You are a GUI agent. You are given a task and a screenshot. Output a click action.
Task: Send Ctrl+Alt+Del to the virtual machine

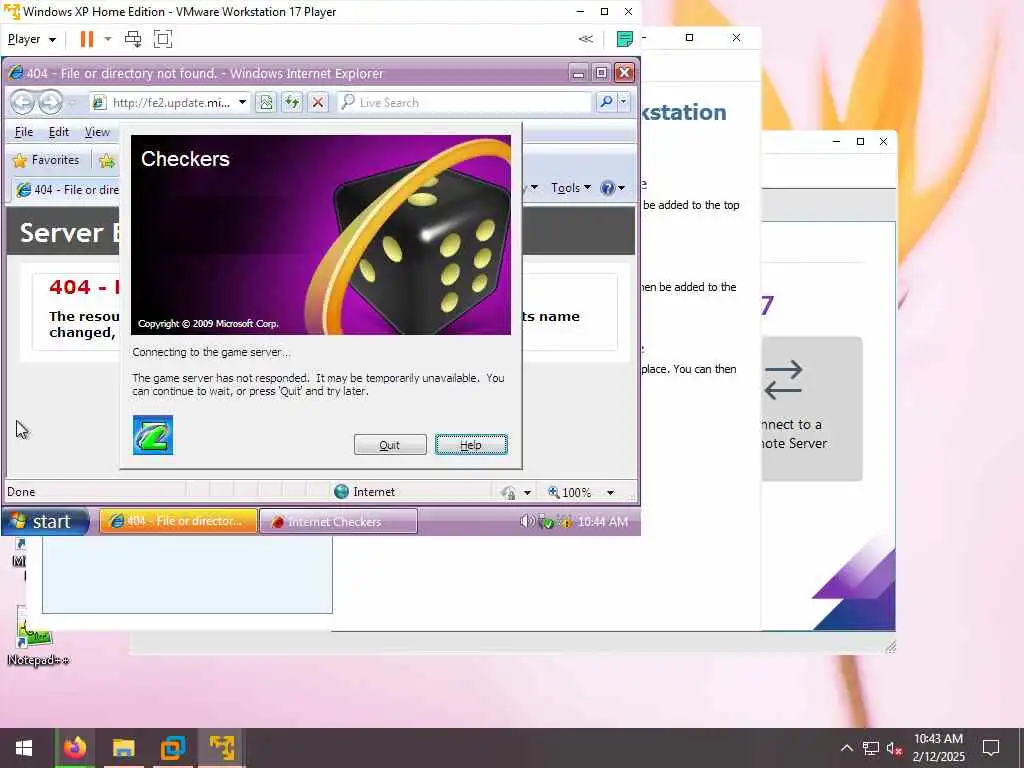133,39
